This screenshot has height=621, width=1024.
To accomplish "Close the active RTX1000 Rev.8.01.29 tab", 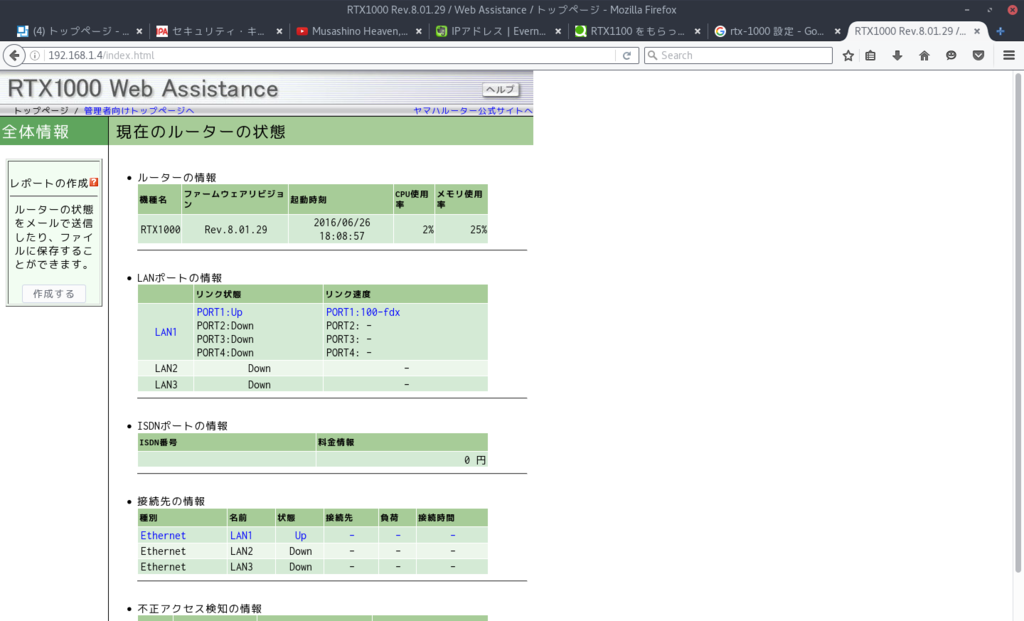I will click(x=977, y=31).
